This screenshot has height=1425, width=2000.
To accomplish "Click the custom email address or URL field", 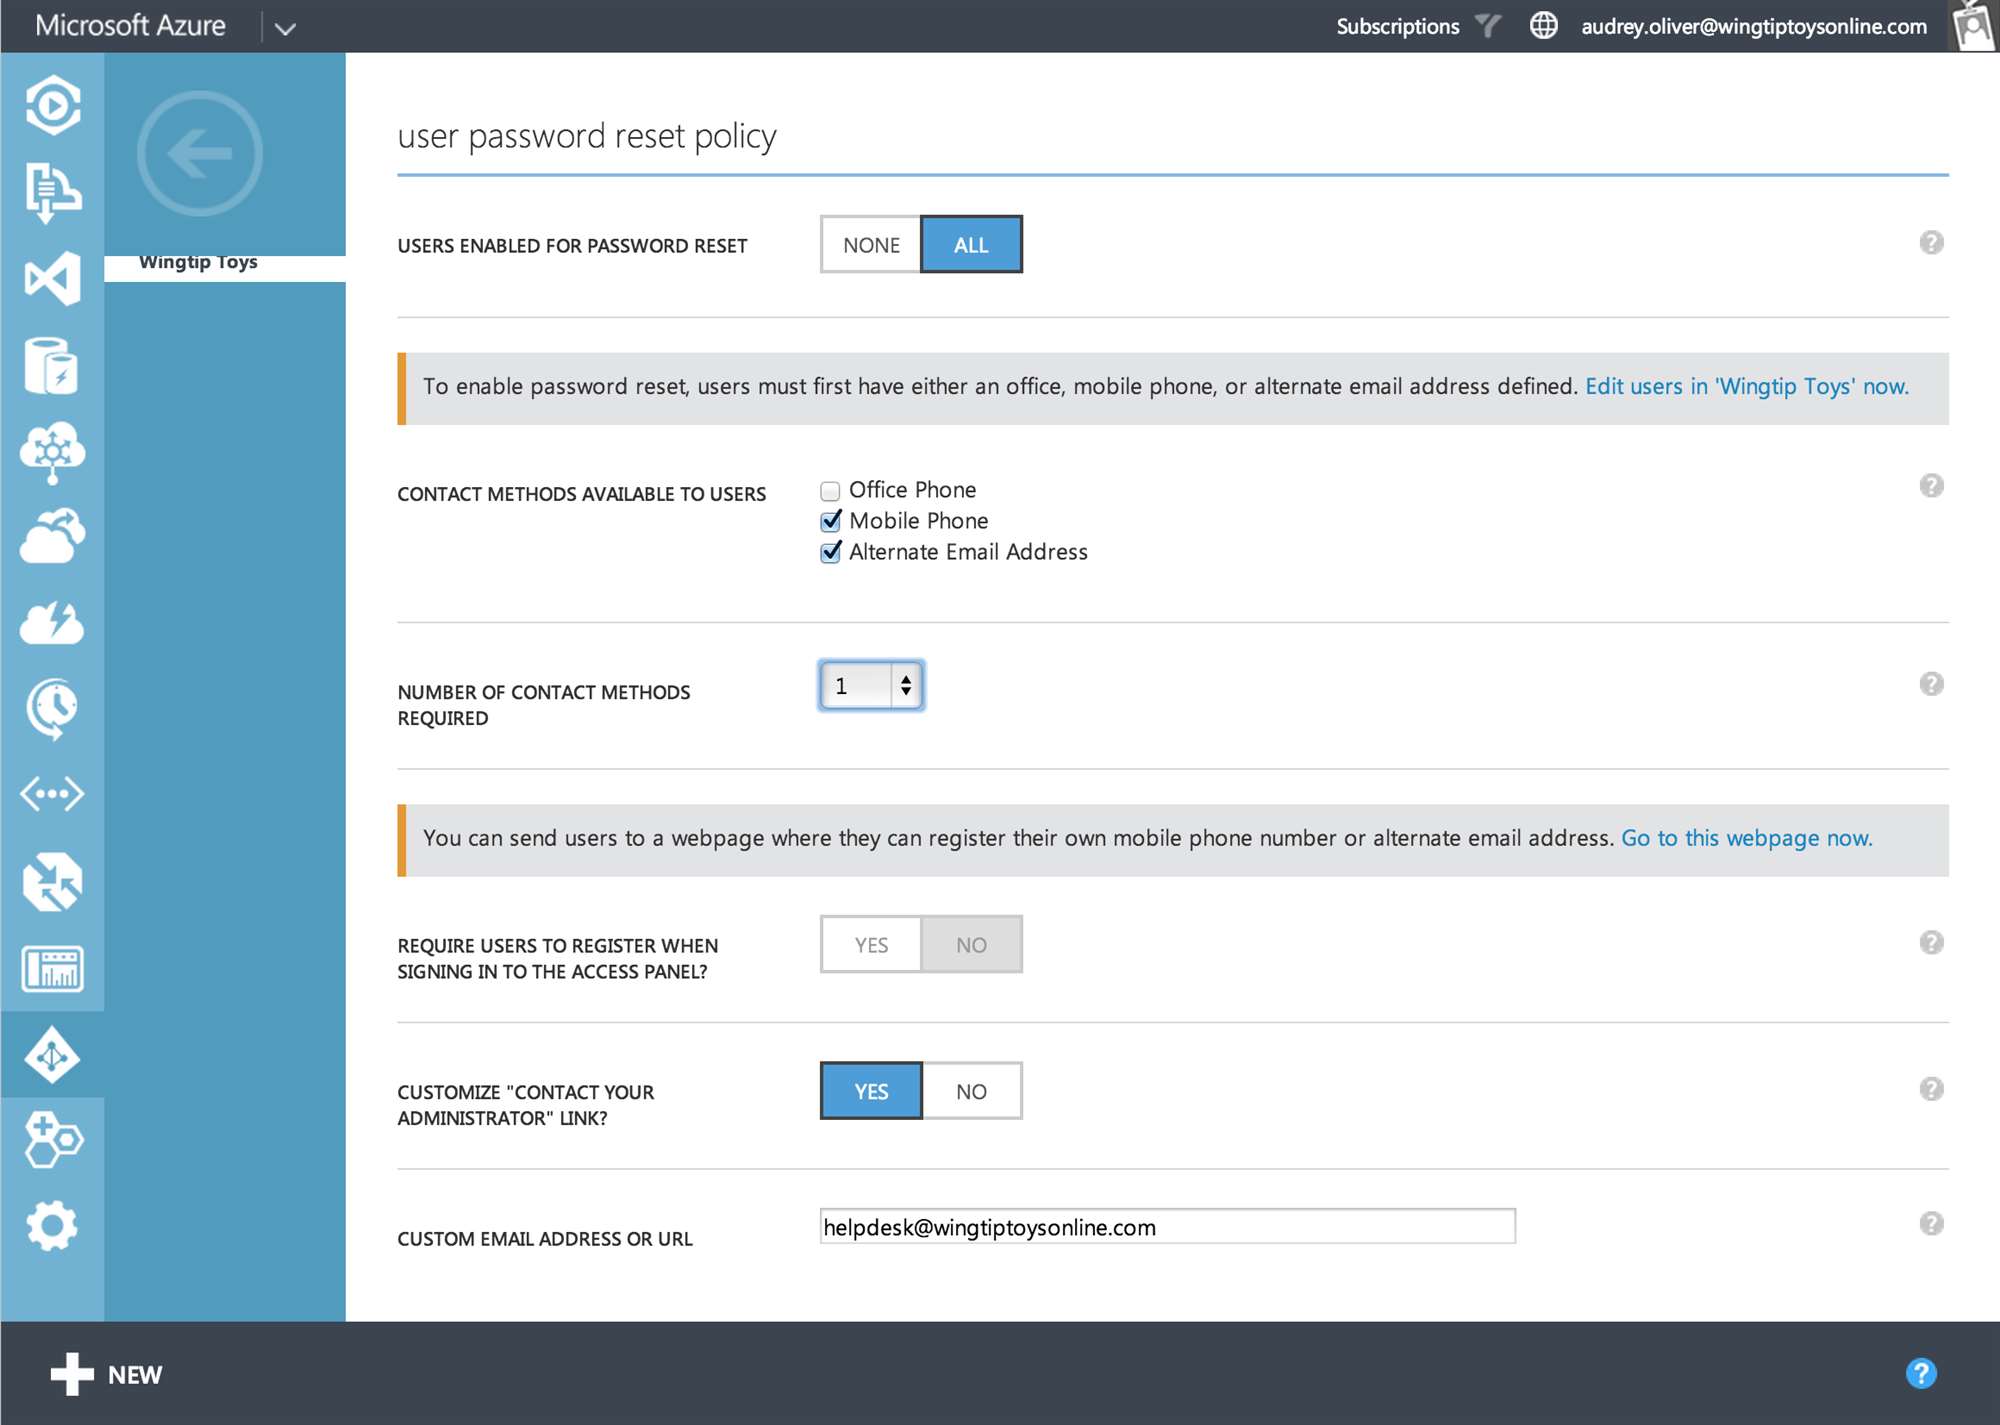I will tap(1167, 1226).
